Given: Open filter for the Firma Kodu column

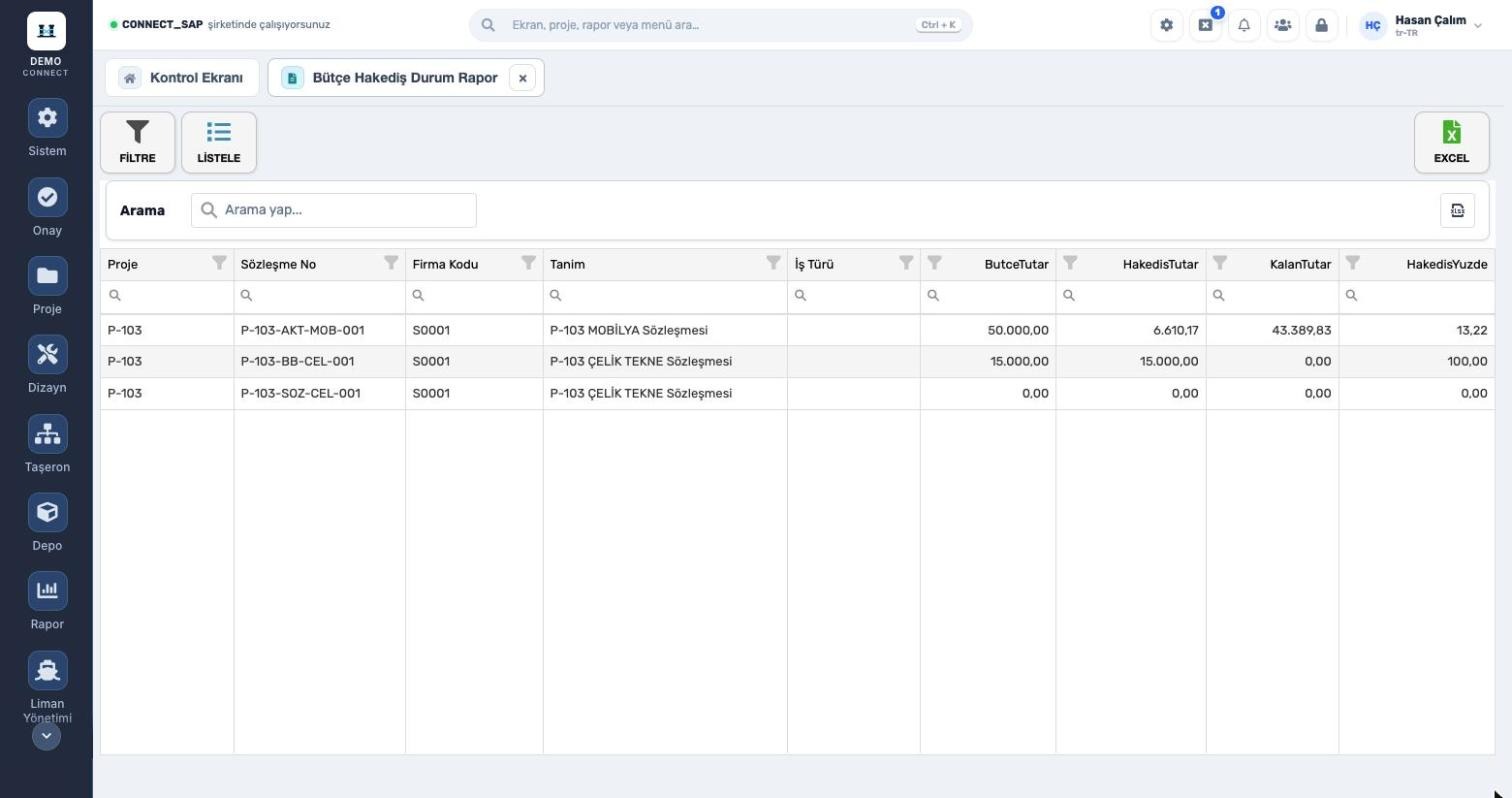Looking at the screenshot, I should coord(528,263).
